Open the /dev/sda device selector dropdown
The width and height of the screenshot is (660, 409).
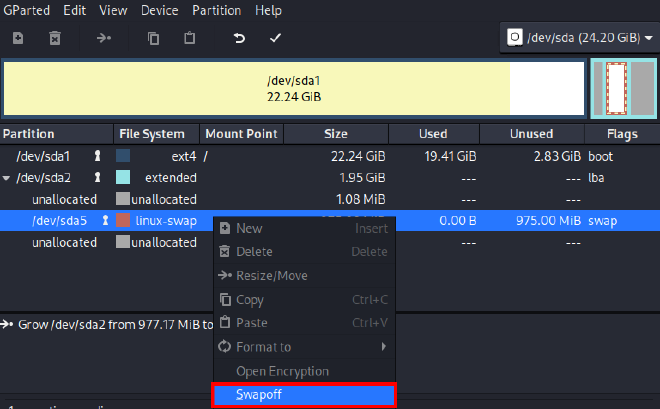click(x=579, y=37)
